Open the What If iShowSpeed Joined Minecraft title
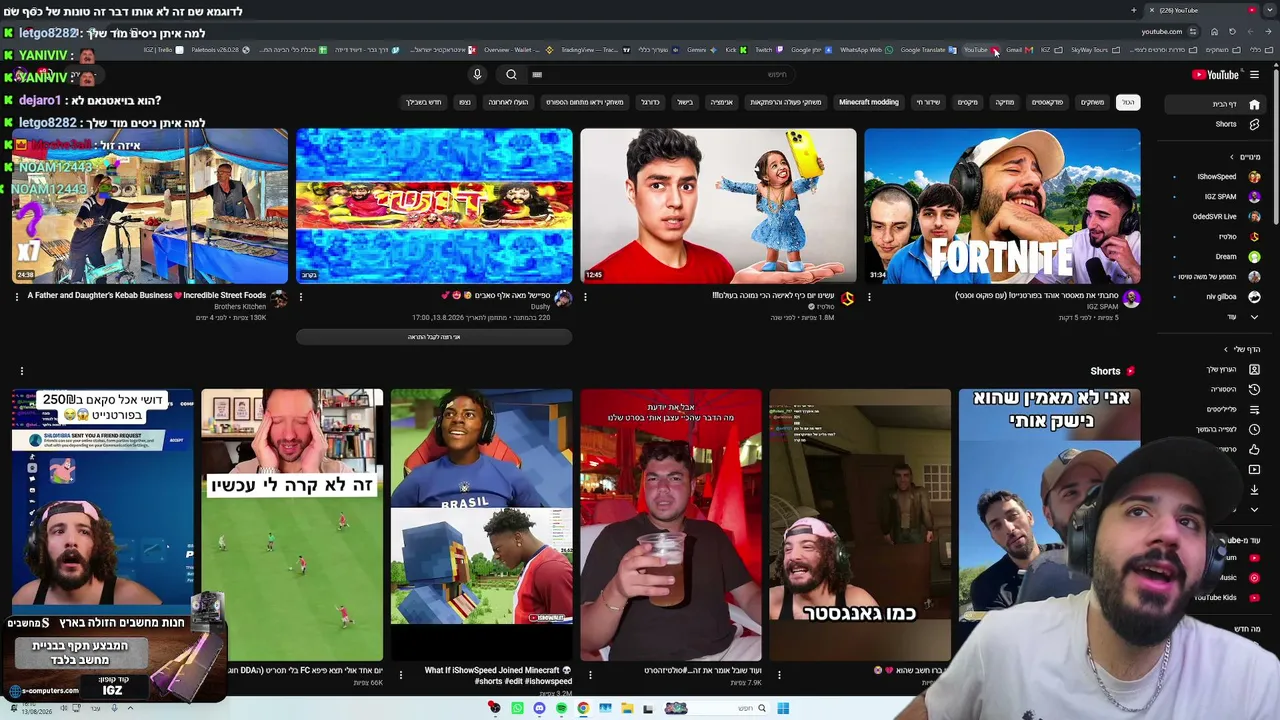 point(498,675)
